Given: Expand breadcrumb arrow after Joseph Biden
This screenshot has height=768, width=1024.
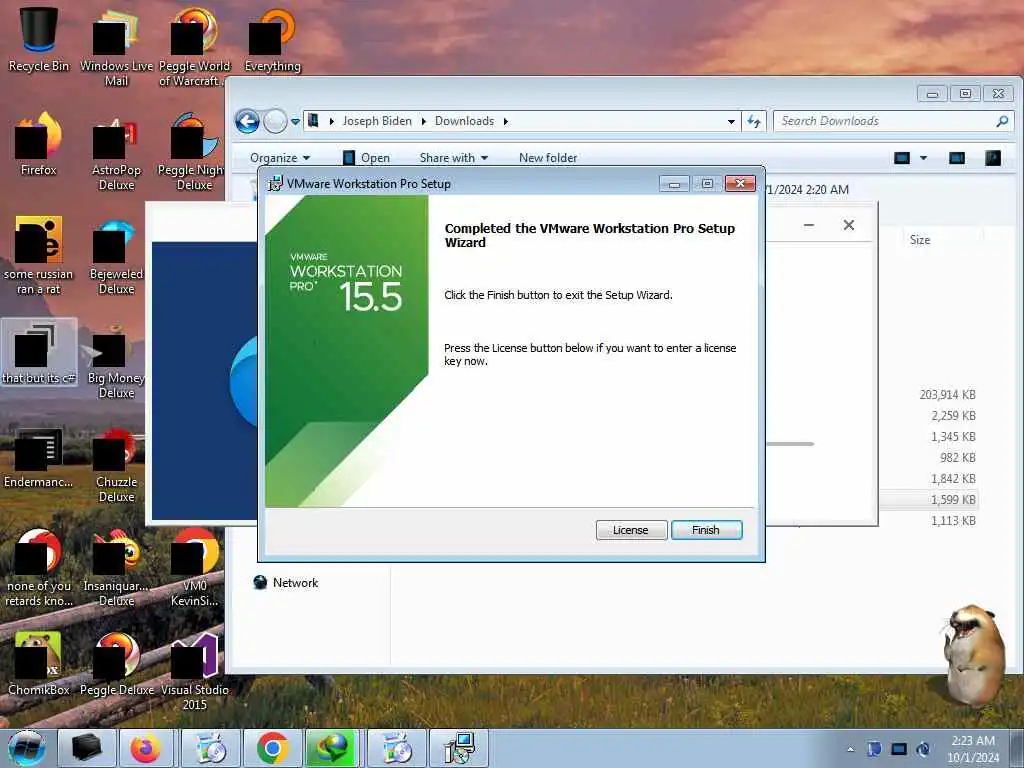Looking at the screenshot, I should pos(424,121).
